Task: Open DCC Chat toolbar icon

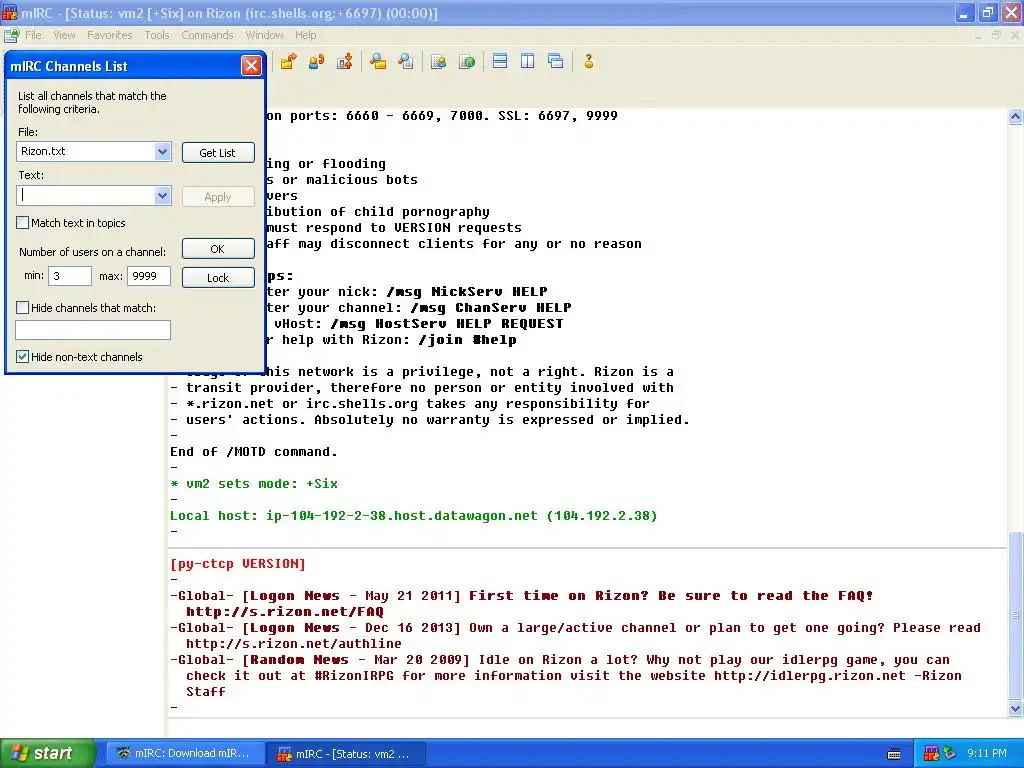Action: point(317,61)
